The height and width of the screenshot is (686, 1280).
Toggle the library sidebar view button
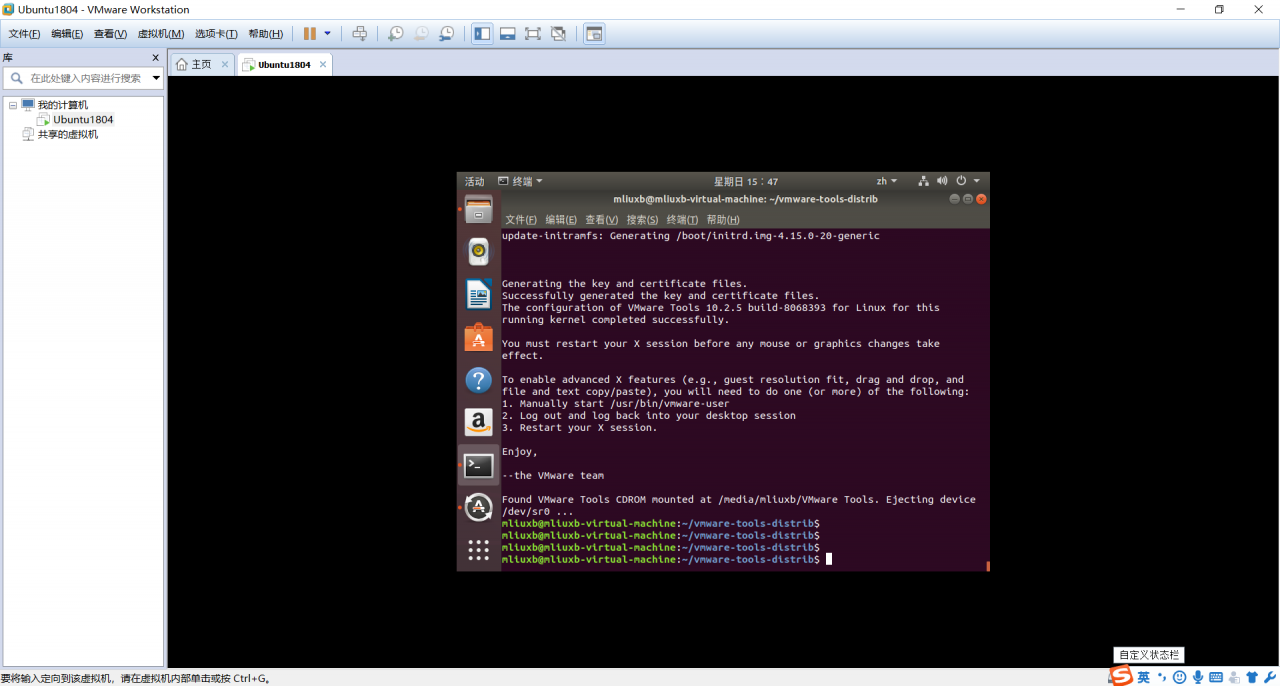(482, 34)
